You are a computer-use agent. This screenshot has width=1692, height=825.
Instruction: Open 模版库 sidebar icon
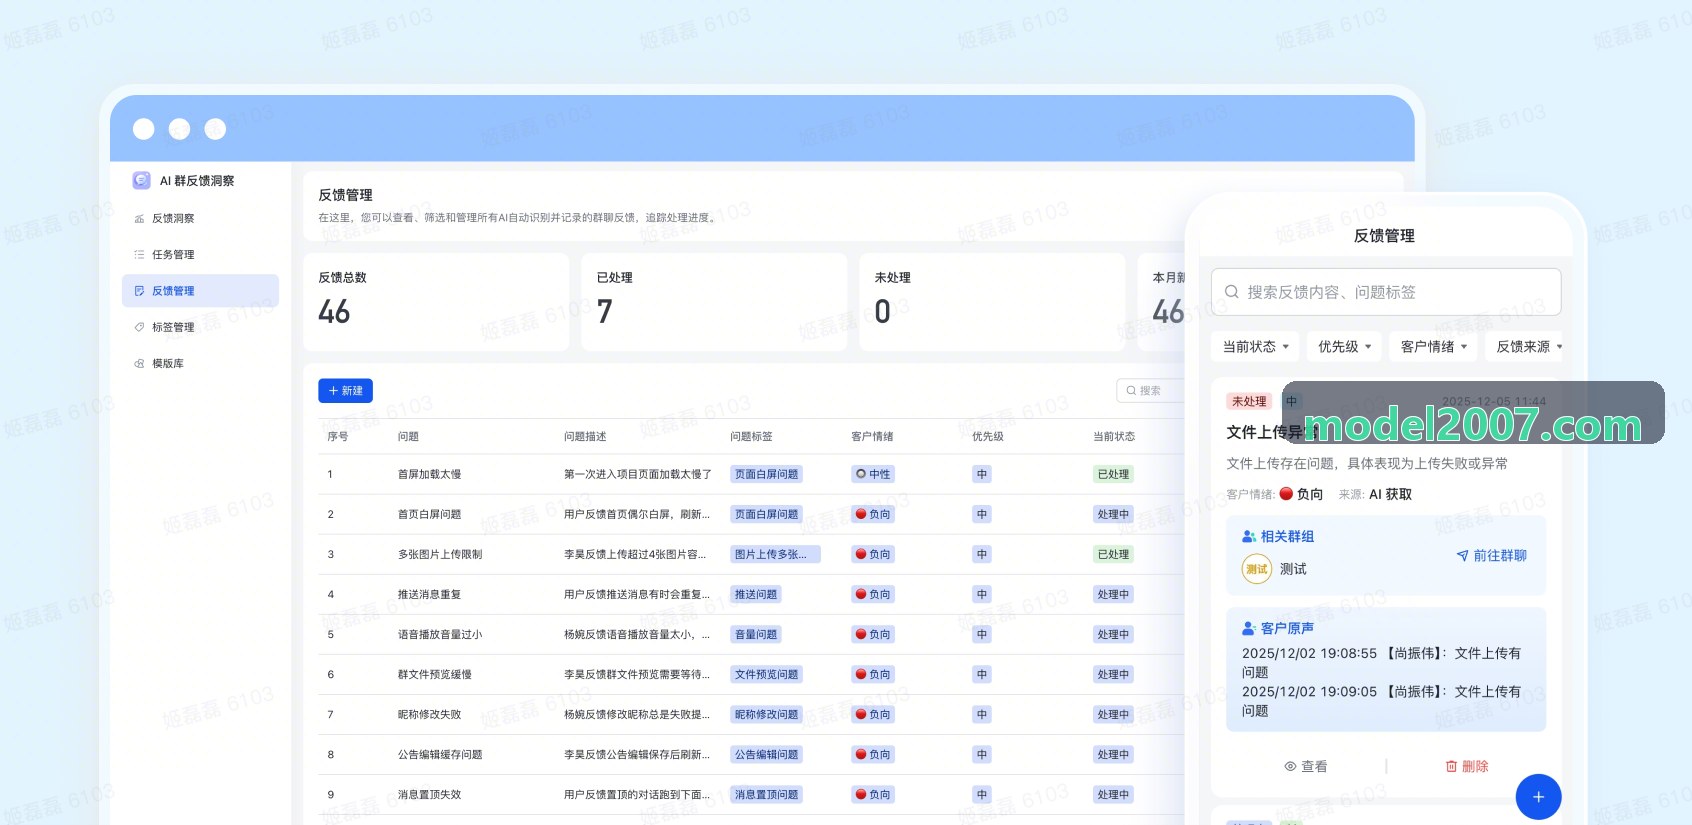139,363
